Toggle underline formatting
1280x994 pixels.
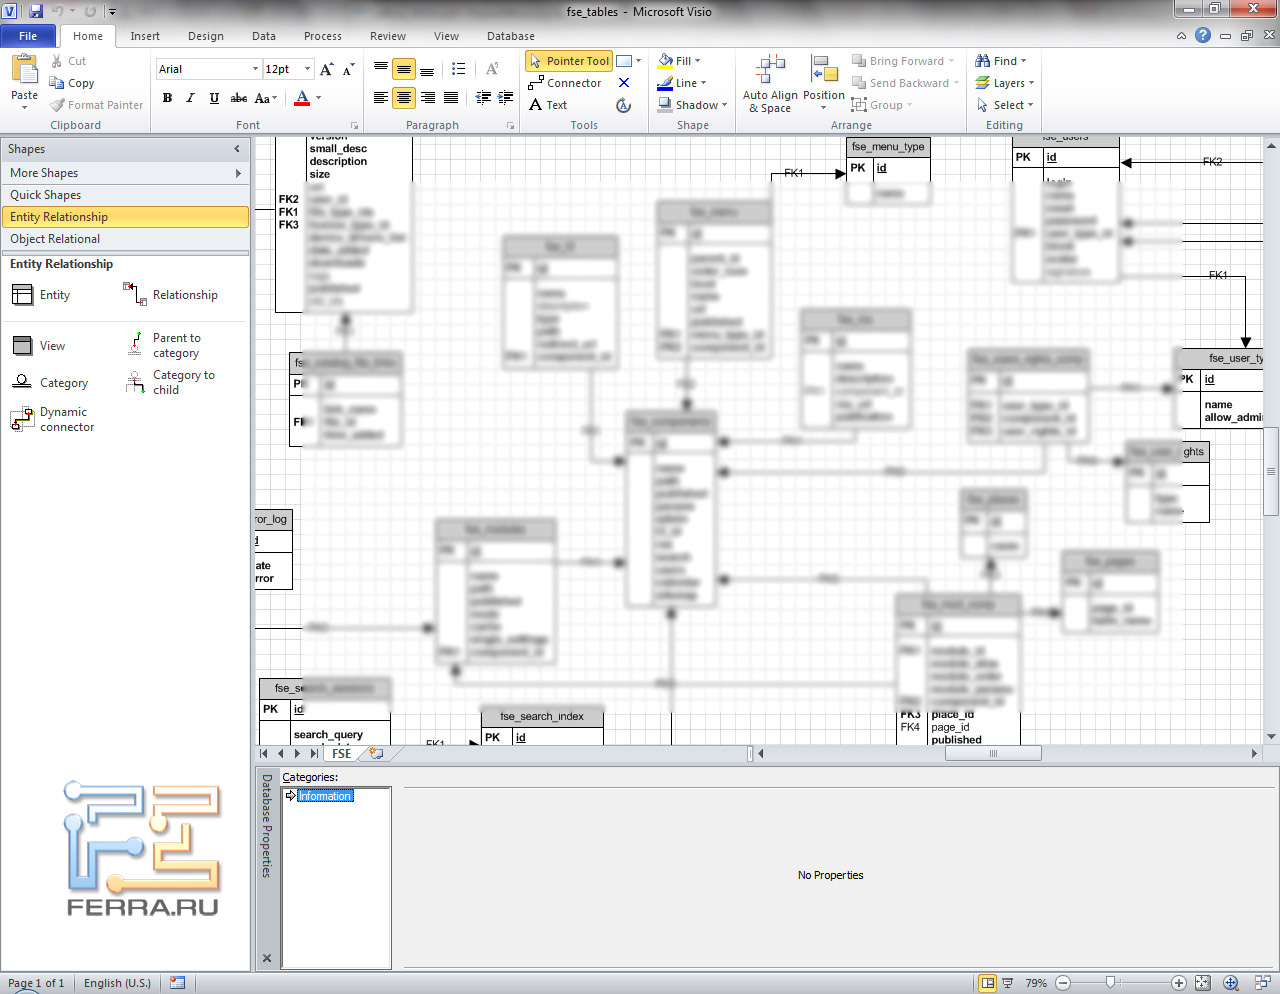coord(214,98)
